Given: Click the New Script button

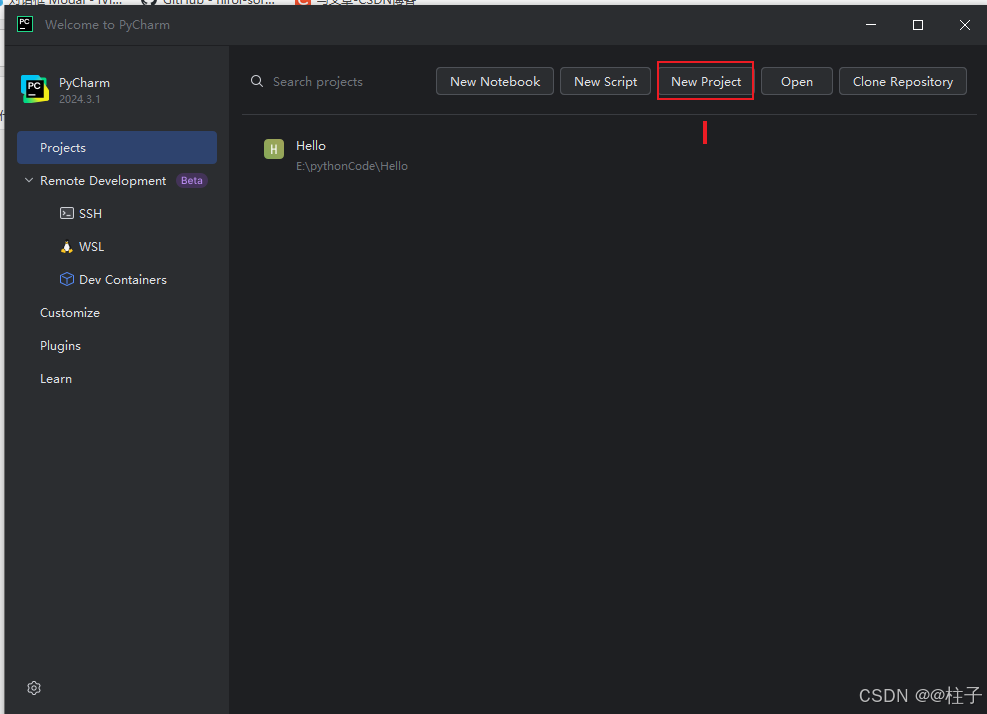Looking at the screenshot, I should 606,81.
